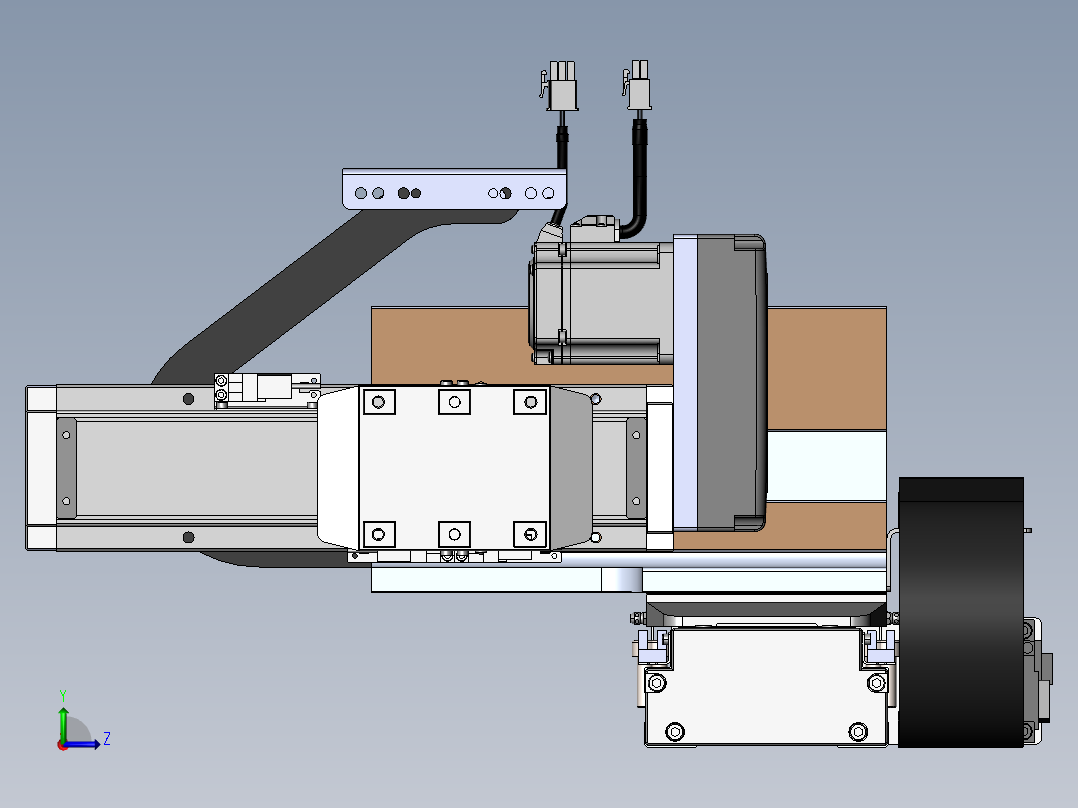Select the grey inner rail face of the linear actuator
Image resolution: width=1078 pixels, height=808 pixels.
click(x=196, y=468)
